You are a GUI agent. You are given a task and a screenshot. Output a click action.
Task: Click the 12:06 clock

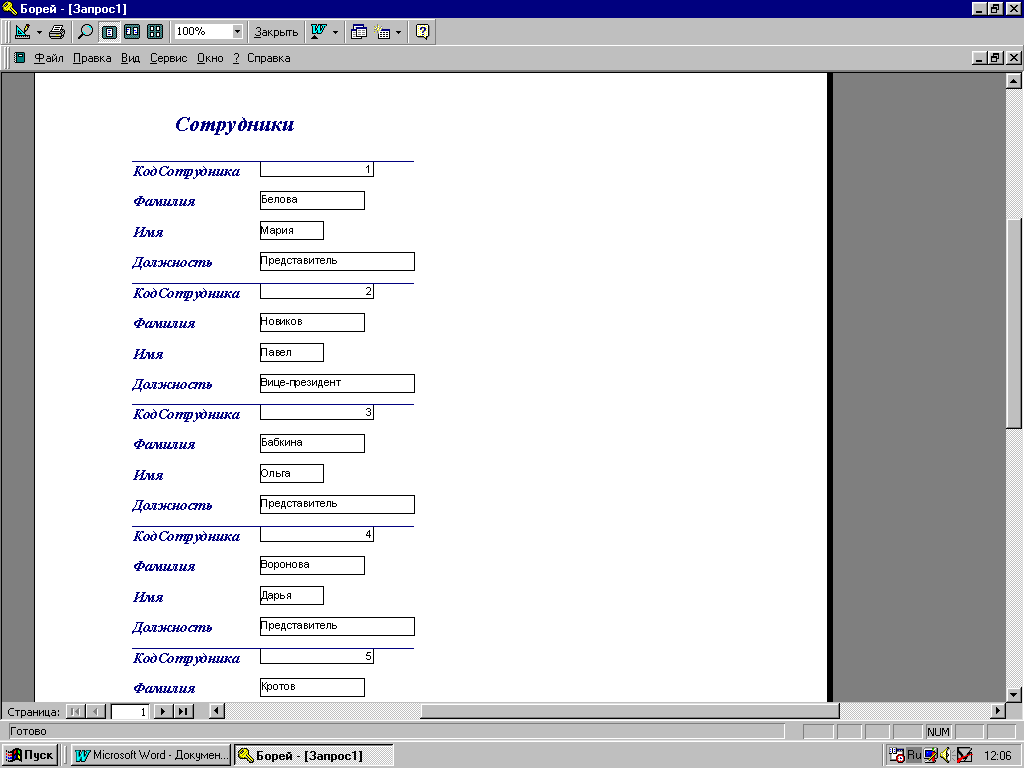[997, 755]
